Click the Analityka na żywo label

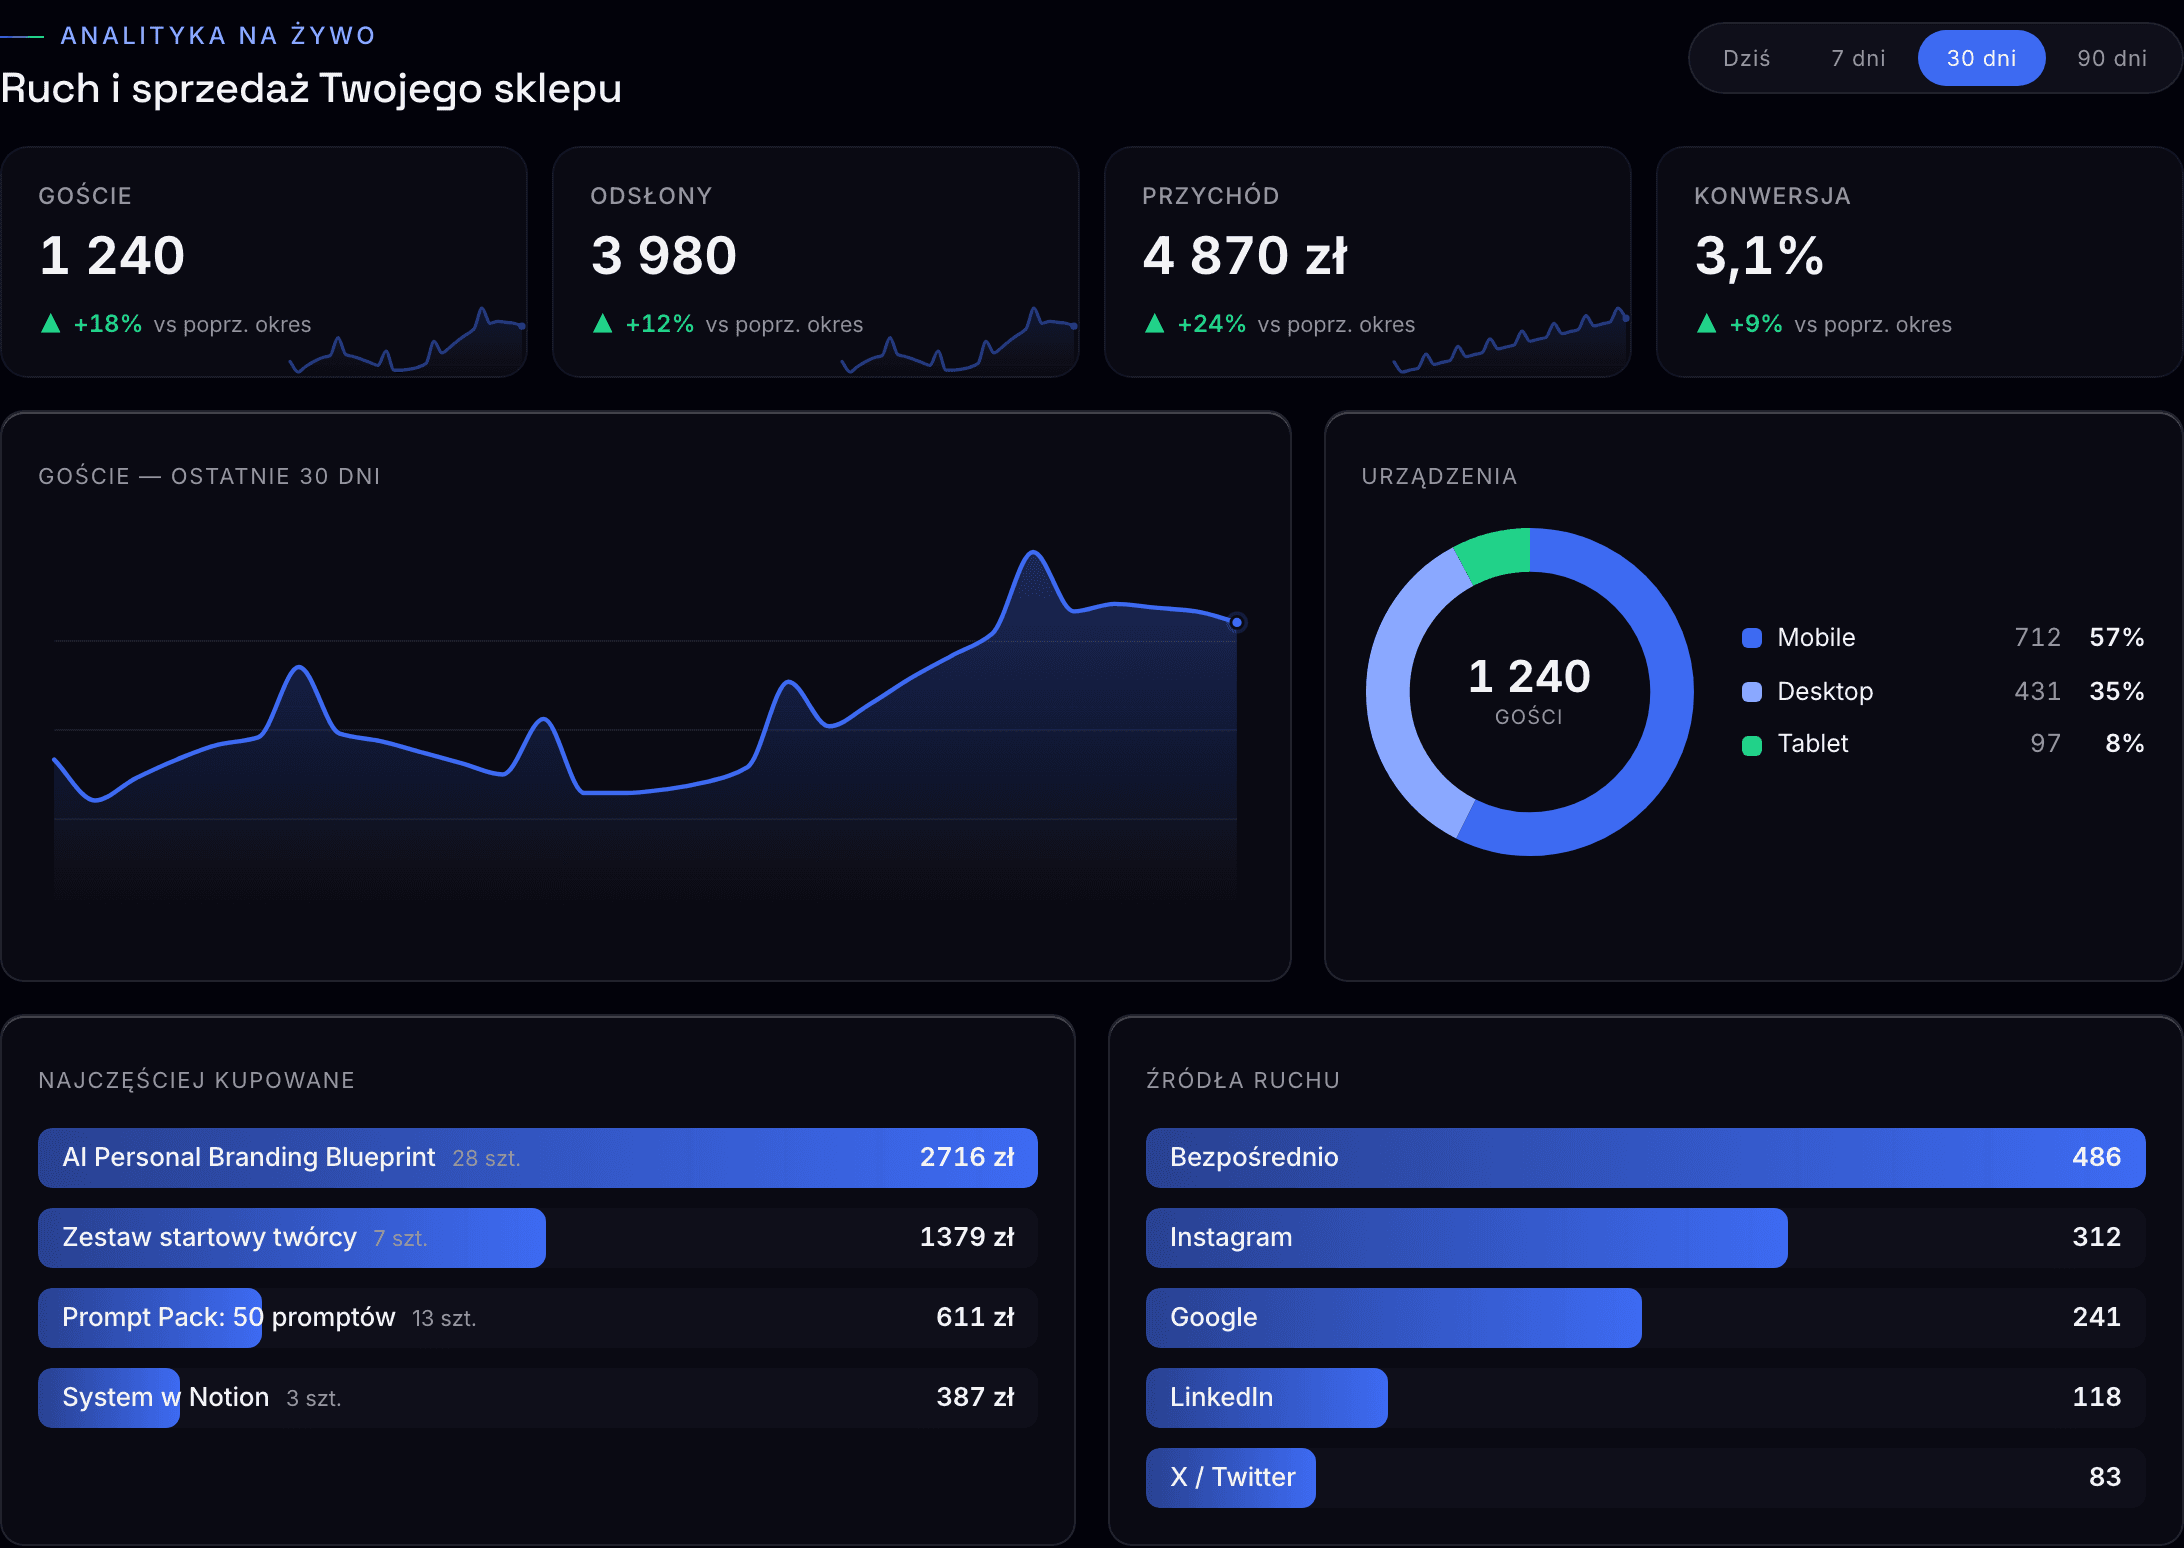pos(218,36)
